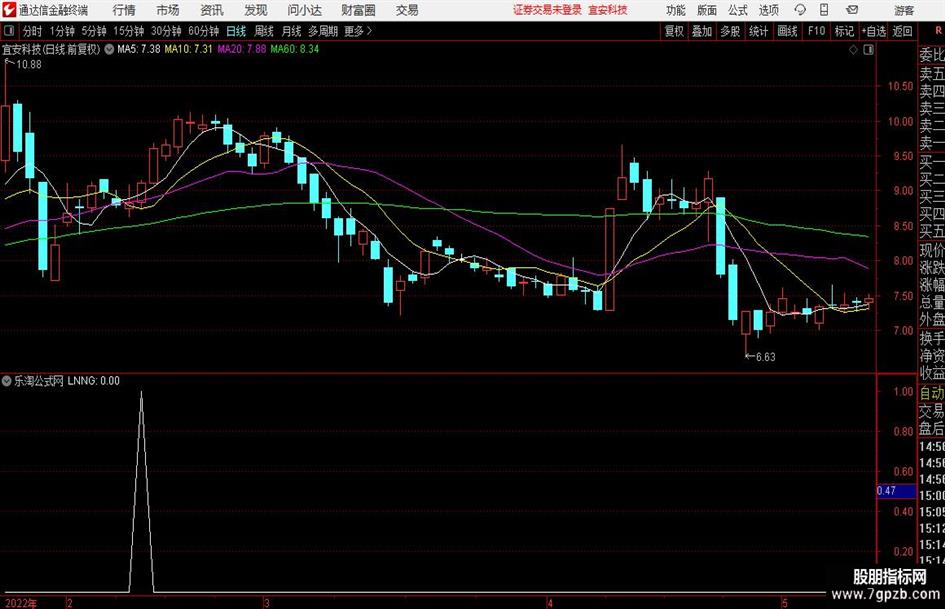
Task: Click the red 宜安科技 stock name in title bar
Action: click(x=608, y=10)
